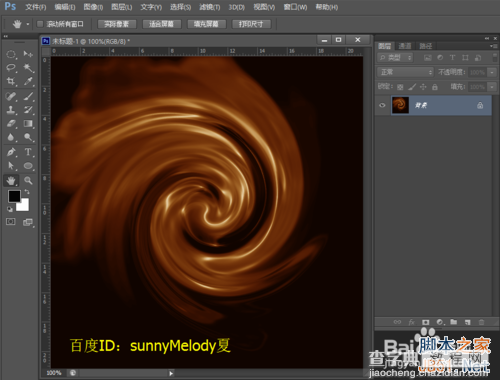Viewport: 500px width, 380px height.
Task: Activate the Horizontal Type tool
Action: (x=28, y=152)
